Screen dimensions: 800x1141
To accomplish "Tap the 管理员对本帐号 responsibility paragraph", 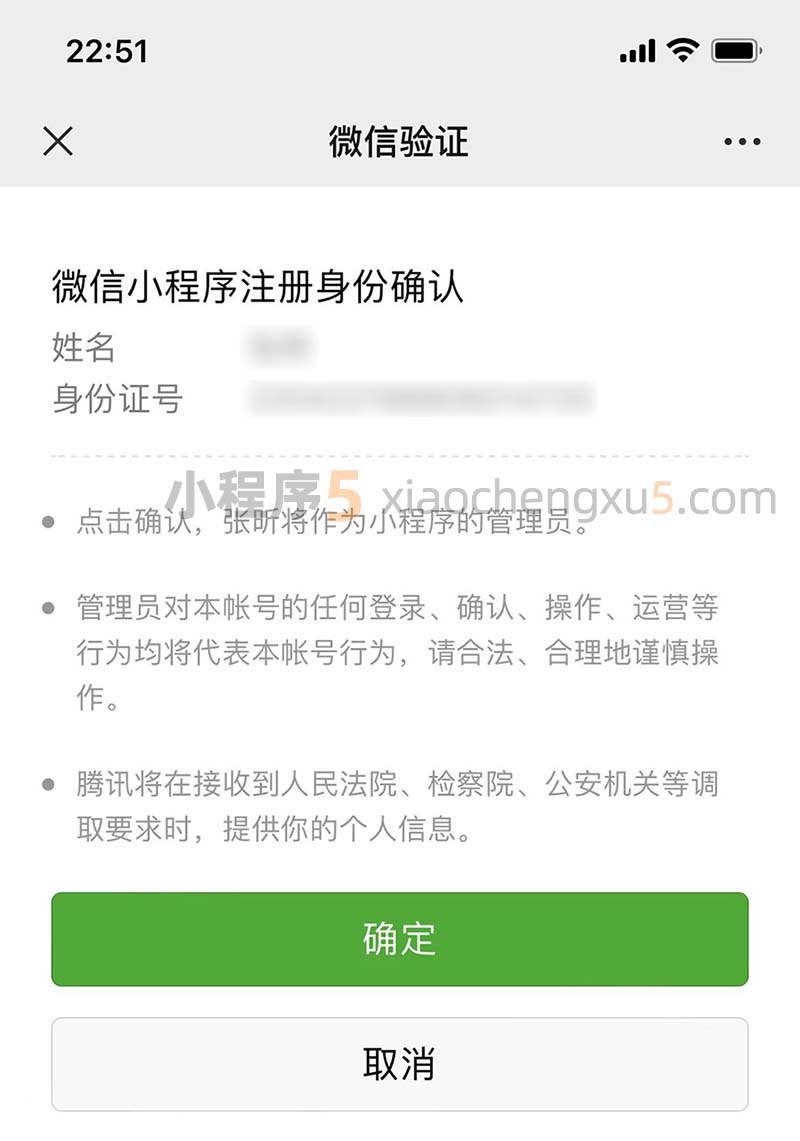I will 397,651.
